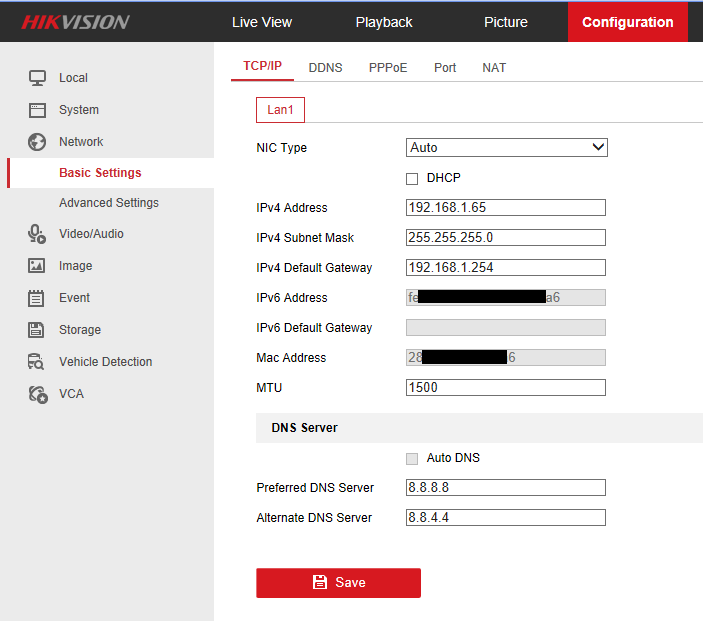Toggle the Auto DNS checkbox
The width and height of the screenshot is (703, 621).
412,459
